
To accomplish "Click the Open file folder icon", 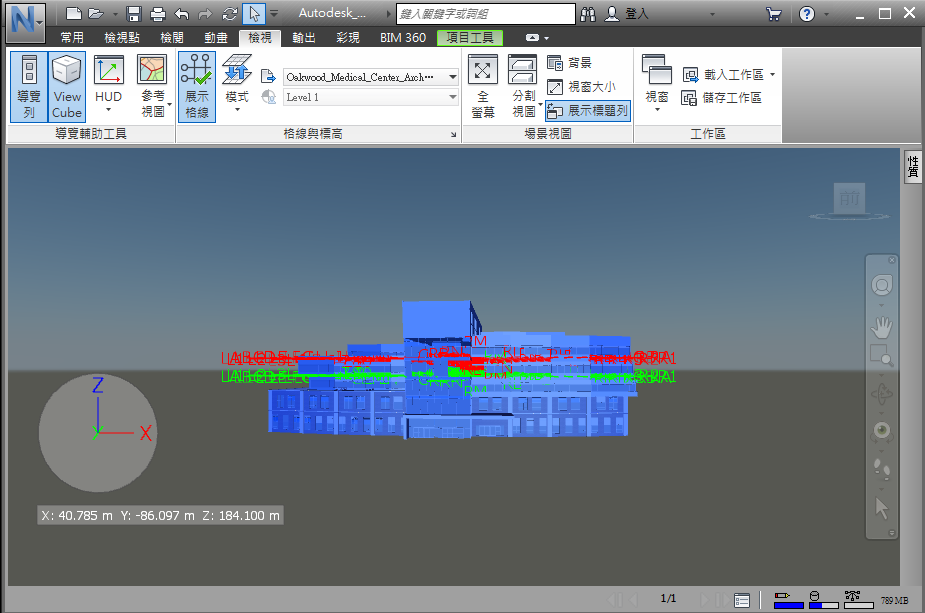I will [x=96, y=14].
